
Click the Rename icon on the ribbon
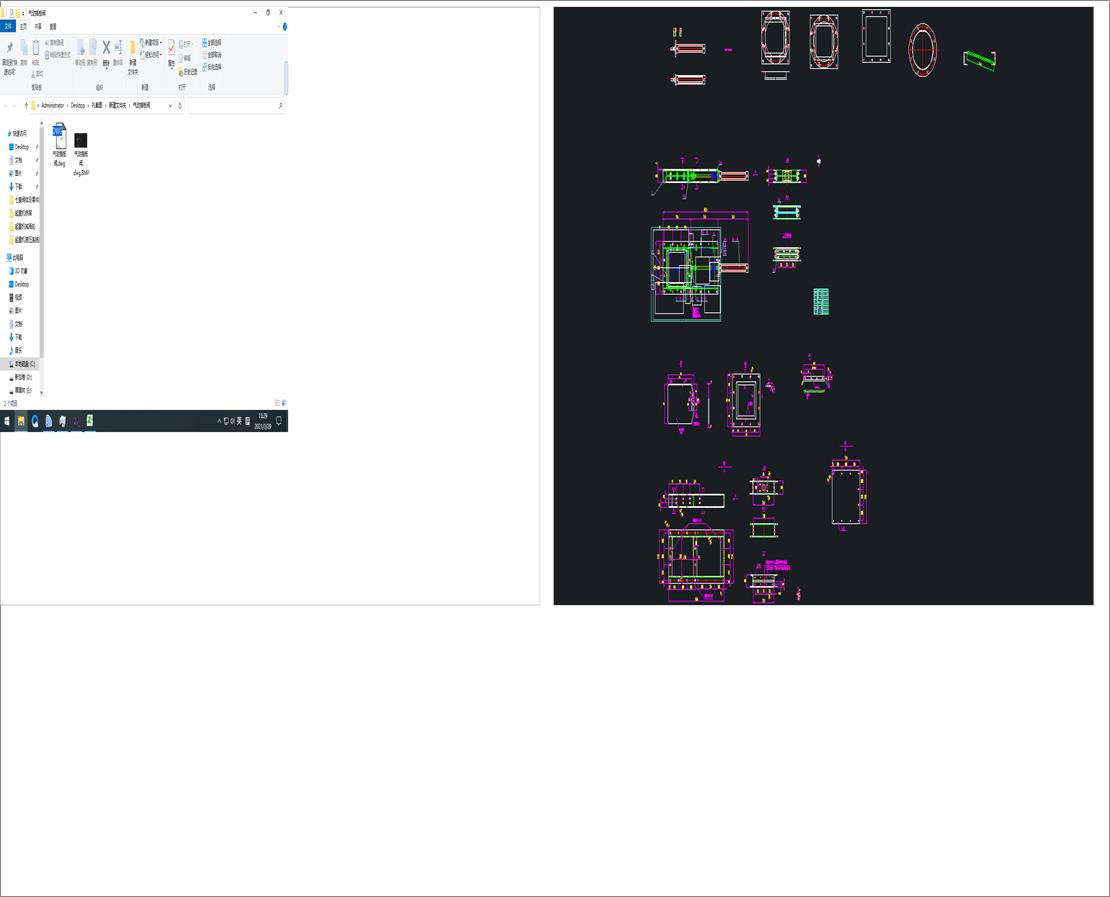pos(119,46)
